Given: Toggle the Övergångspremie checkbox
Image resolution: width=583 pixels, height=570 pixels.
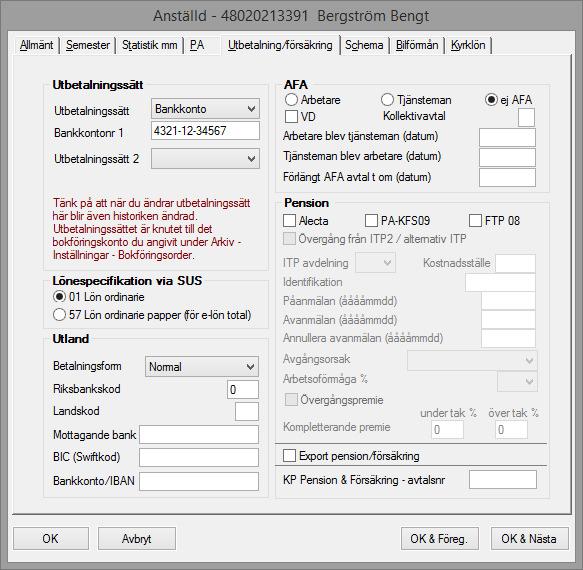Looking at the screenshot, I should (291, 400).
